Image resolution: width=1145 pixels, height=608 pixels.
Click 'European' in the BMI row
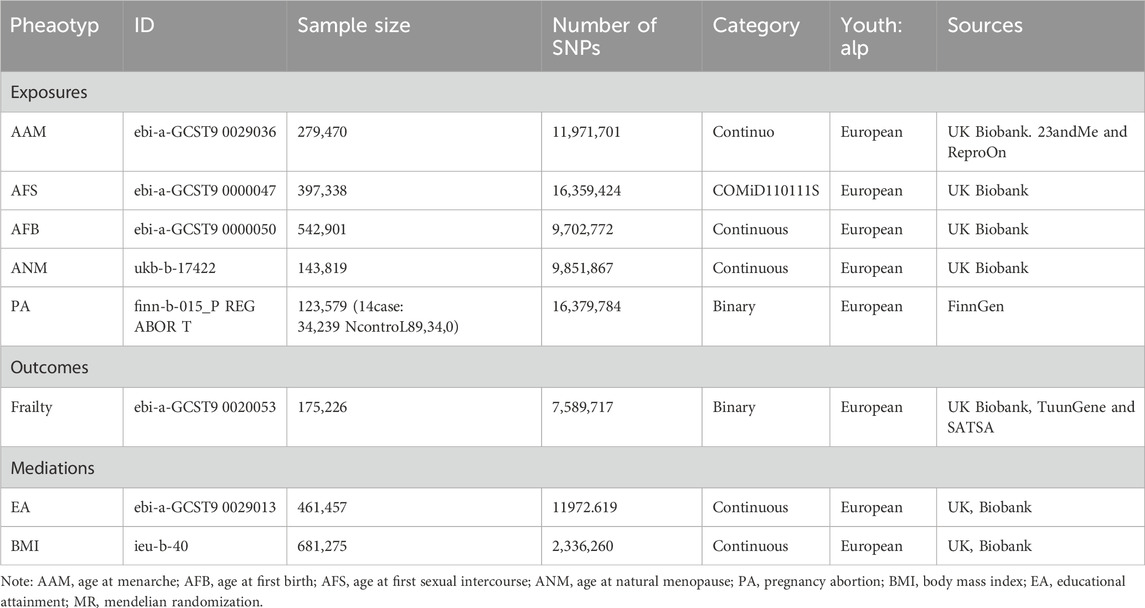[x=871, y=546]
